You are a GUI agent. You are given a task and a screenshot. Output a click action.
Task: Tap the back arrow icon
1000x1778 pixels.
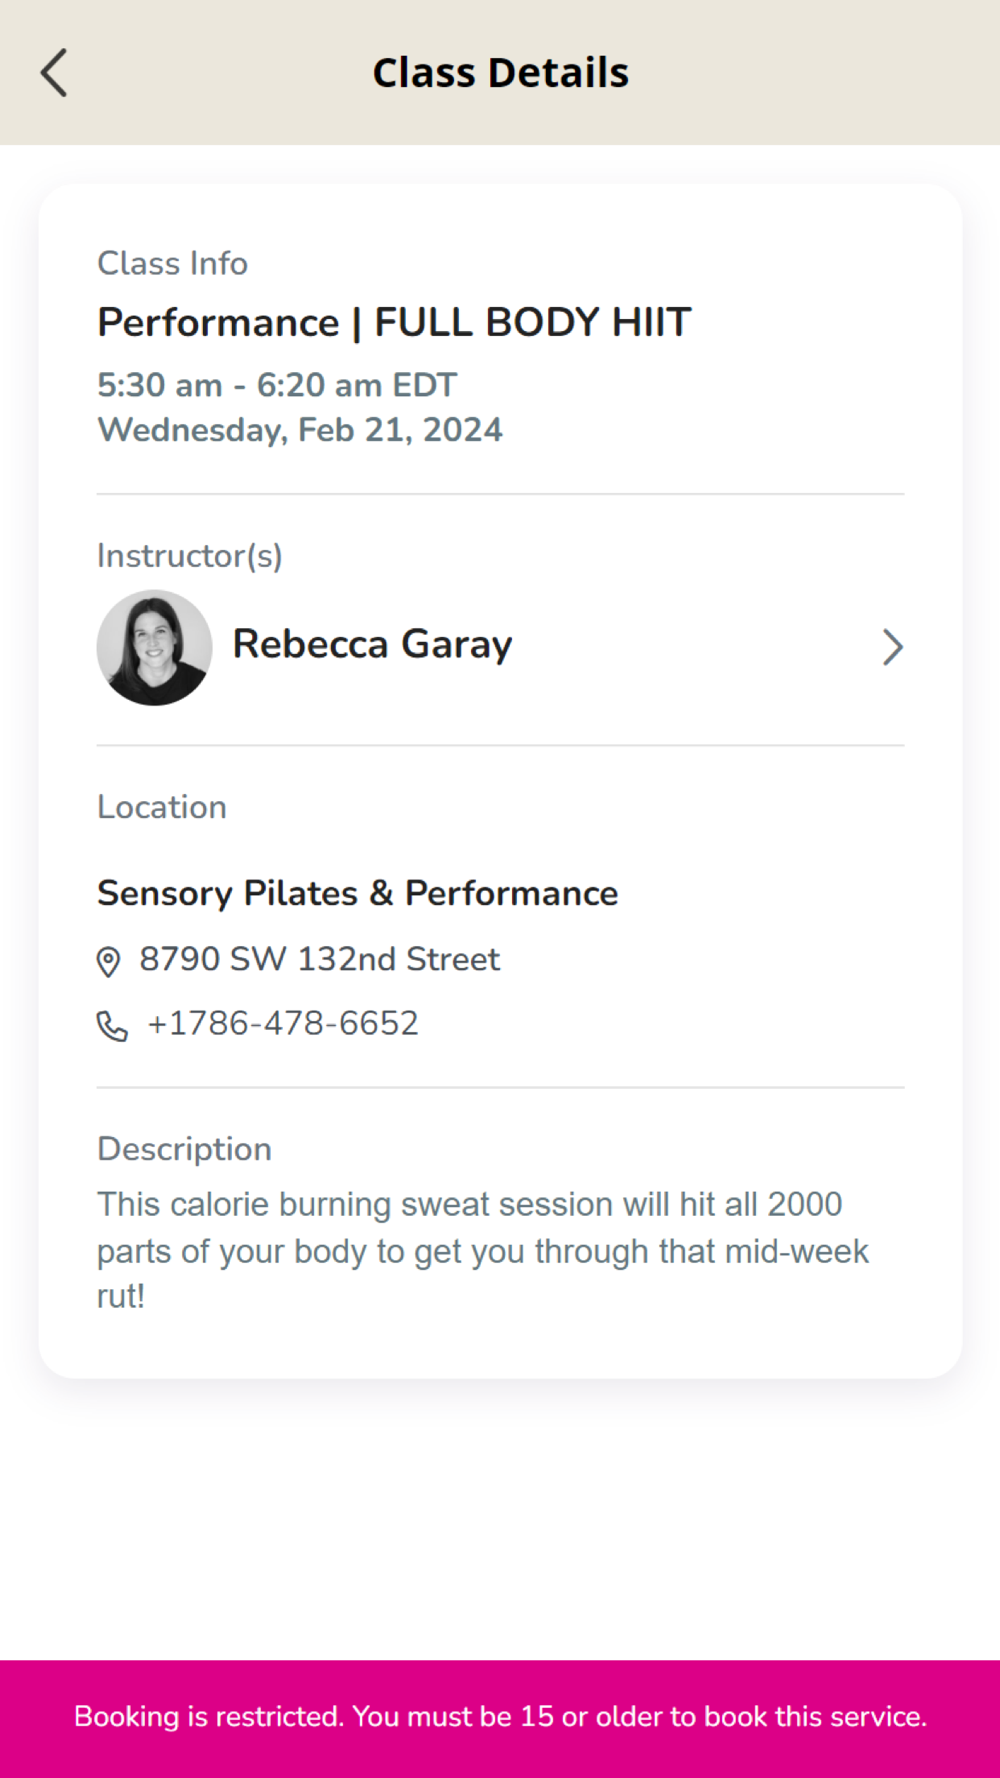(54, 73)
